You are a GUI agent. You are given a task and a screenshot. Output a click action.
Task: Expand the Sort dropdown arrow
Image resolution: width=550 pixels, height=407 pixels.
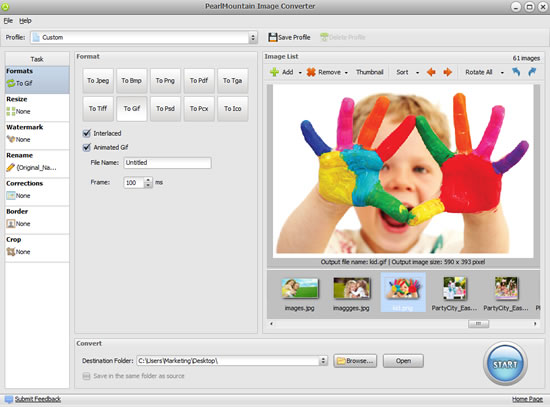tap(417, 73)
